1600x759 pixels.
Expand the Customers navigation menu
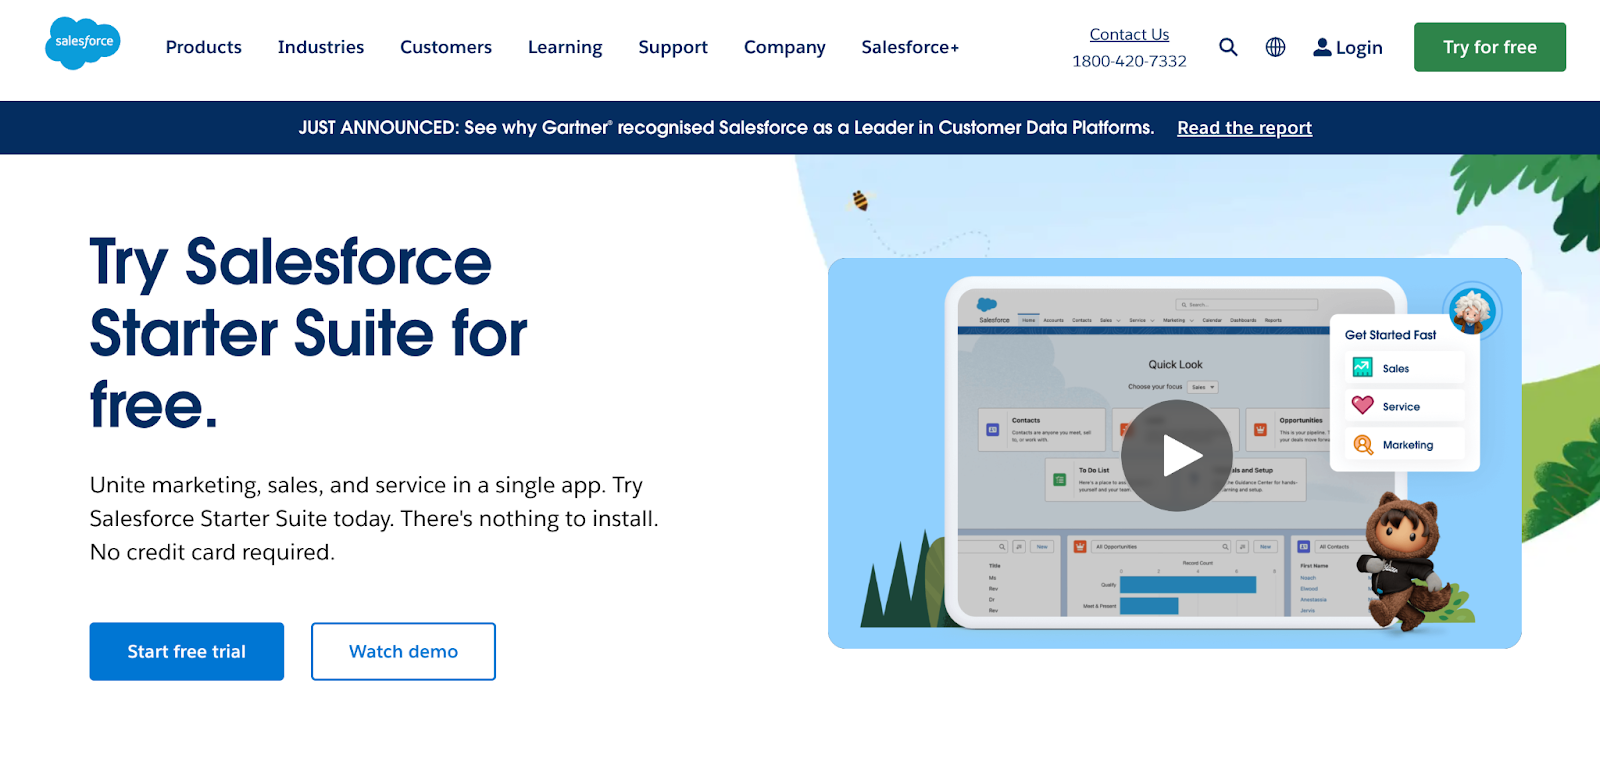(x=446, y=47)
